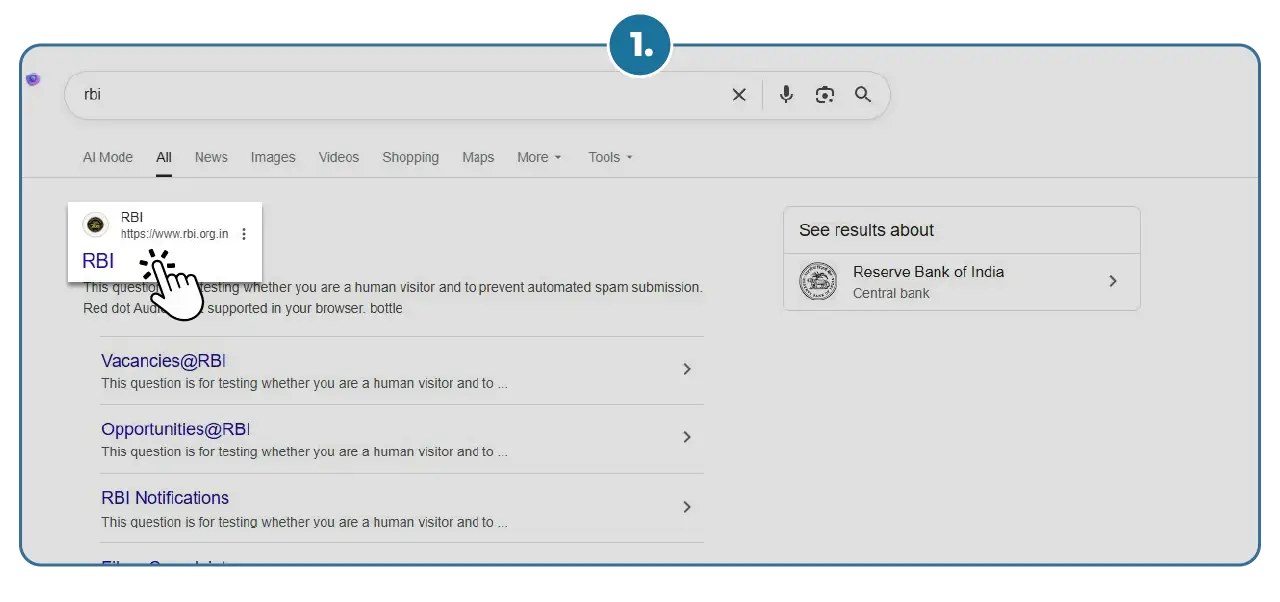Open the Maps tab

tap(478, 157)
